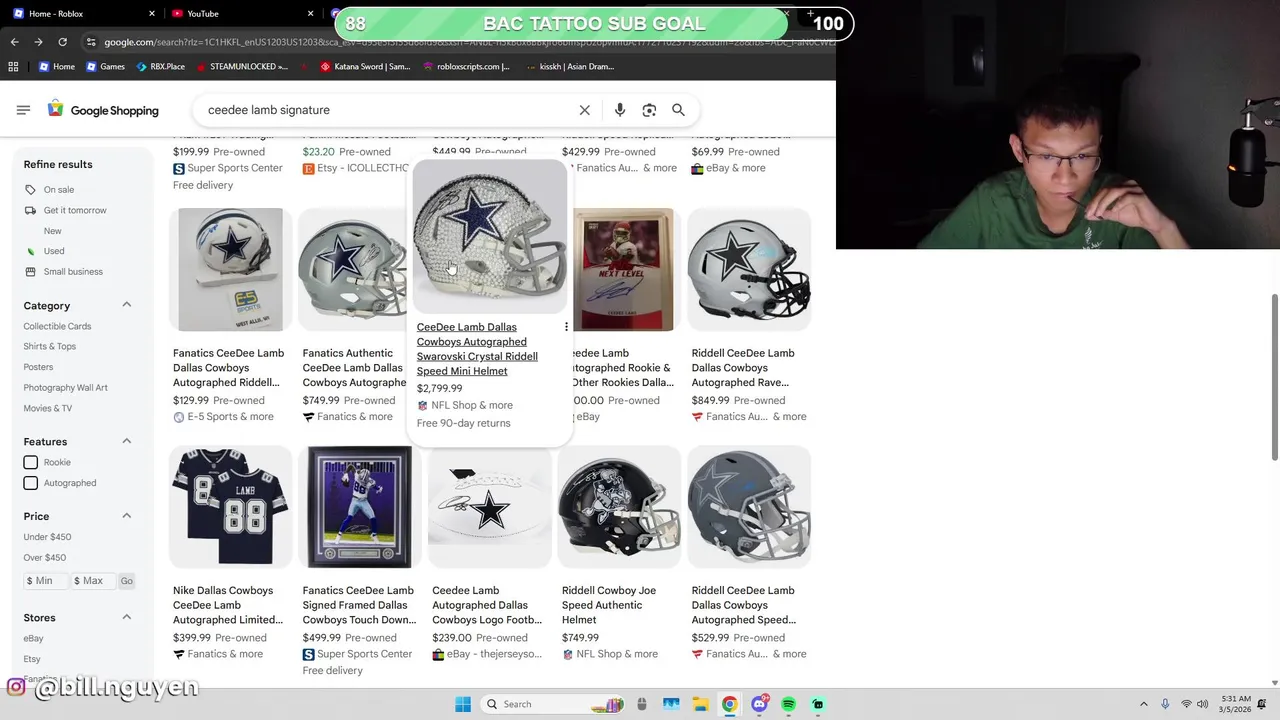Open the Windows Start menu
Screen dimensions: 1280x720
pyautogui.click(x=463, y=704)
